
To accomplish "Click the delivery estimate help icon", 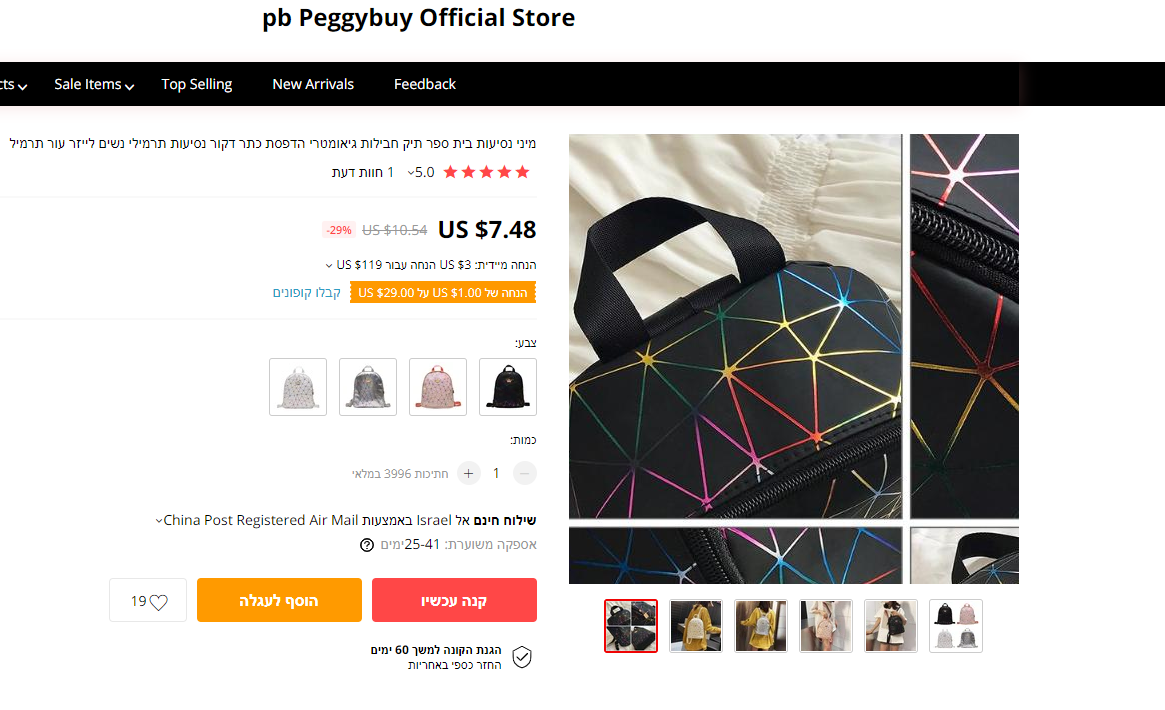I will (367, 545).
